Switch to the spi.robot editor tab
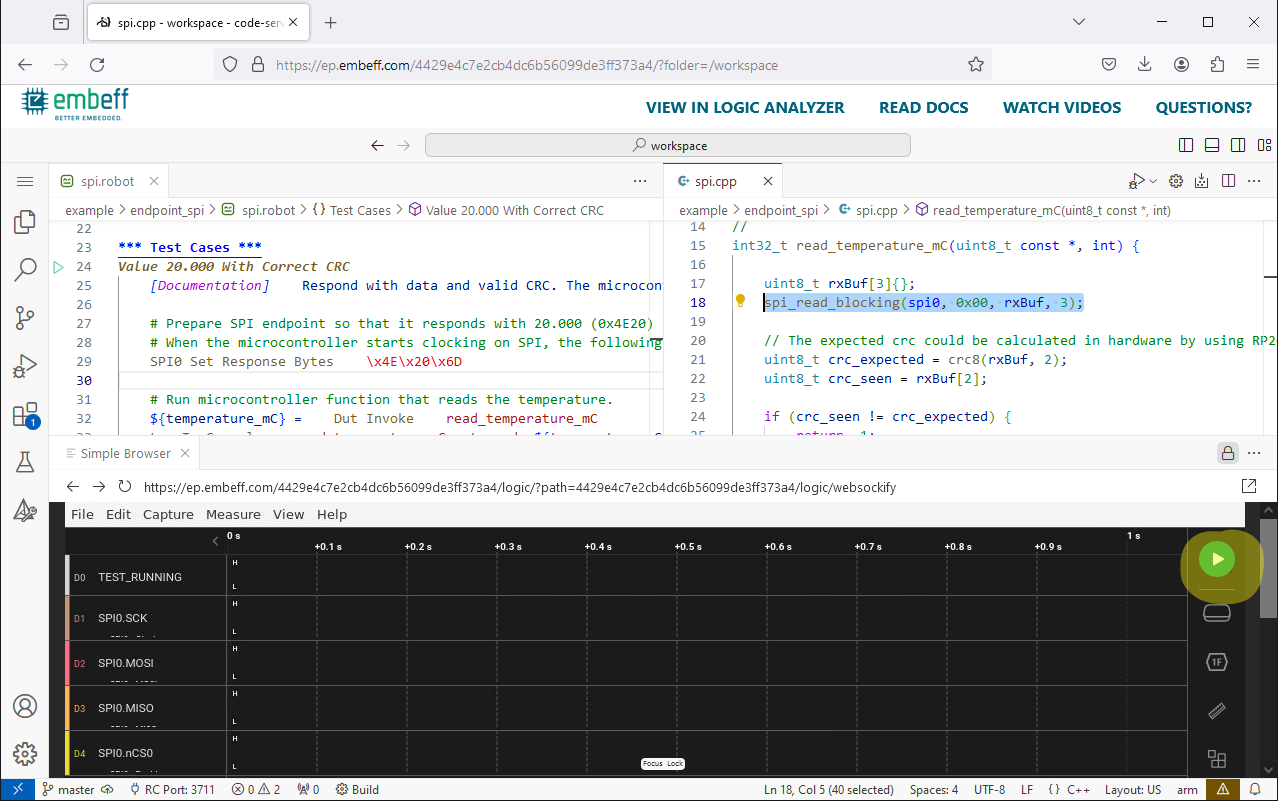Image resolution: width=1278 pixels, height=801 pixels. point(108,180)
